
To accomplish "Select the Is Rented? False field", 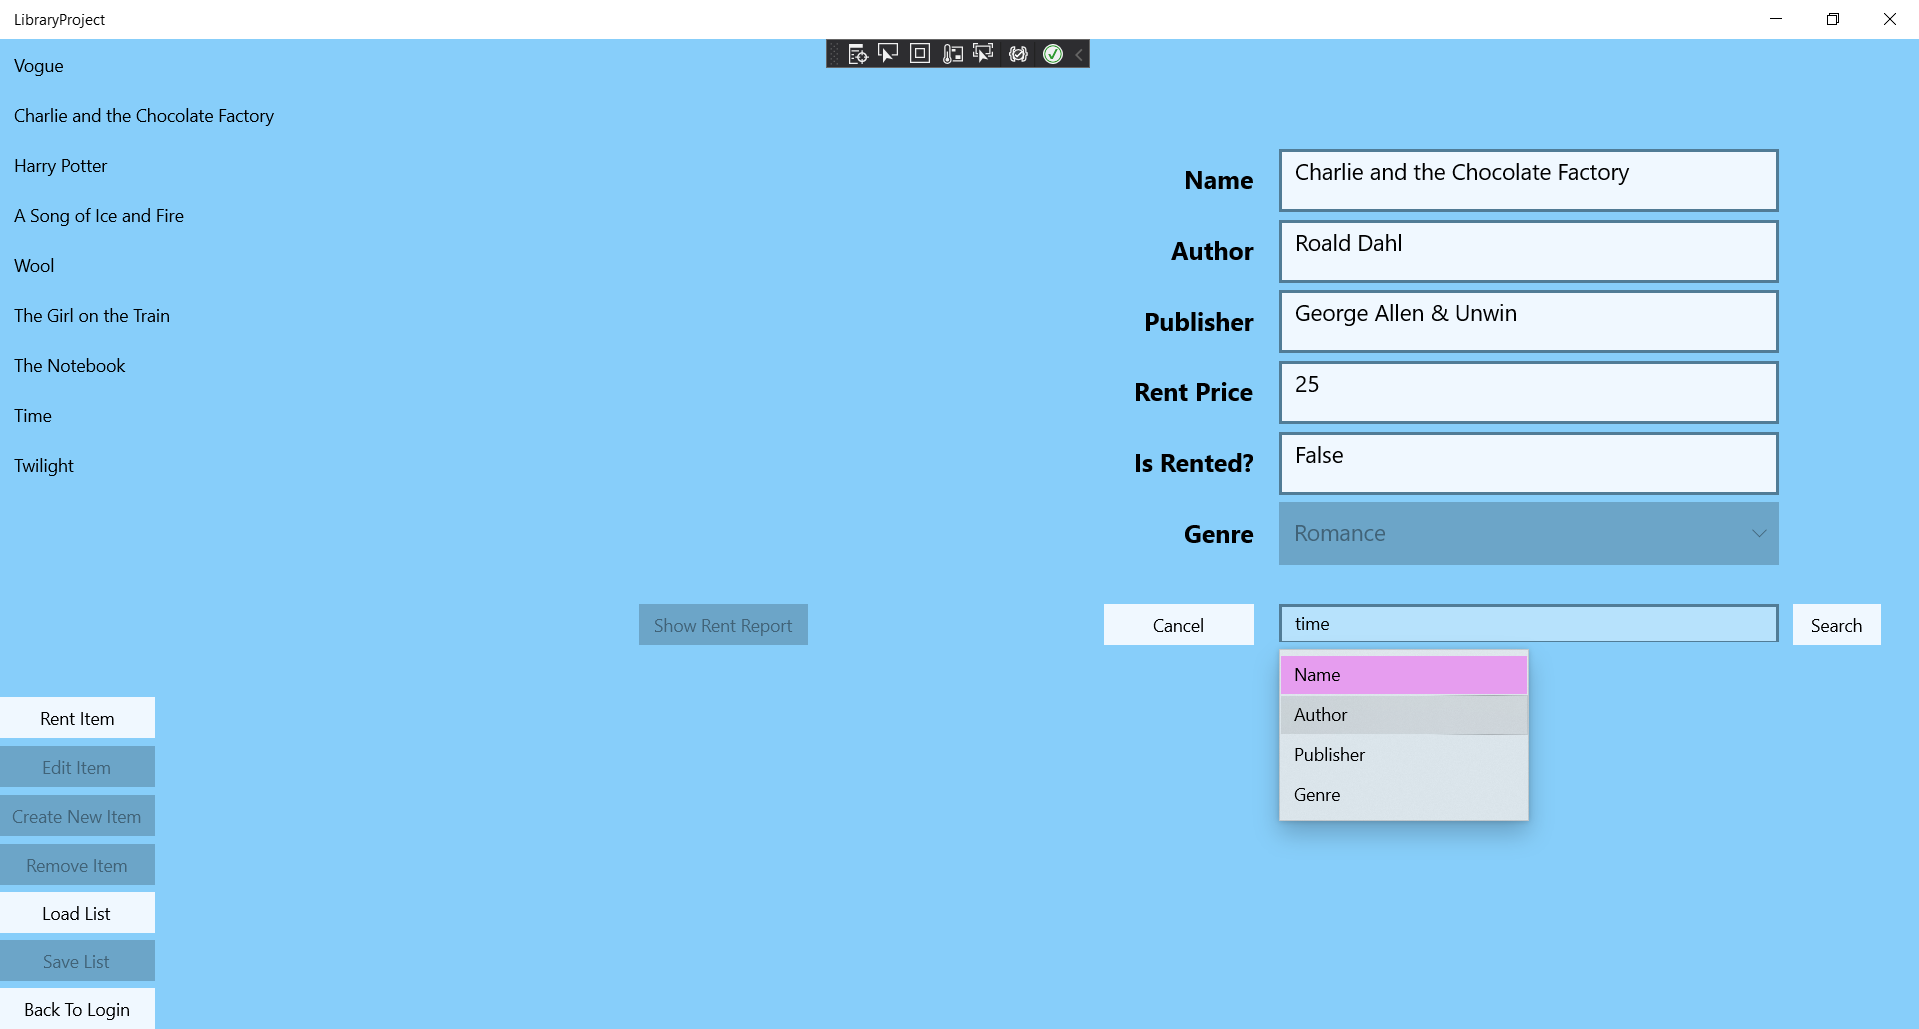I will (x=1527, y=463).
